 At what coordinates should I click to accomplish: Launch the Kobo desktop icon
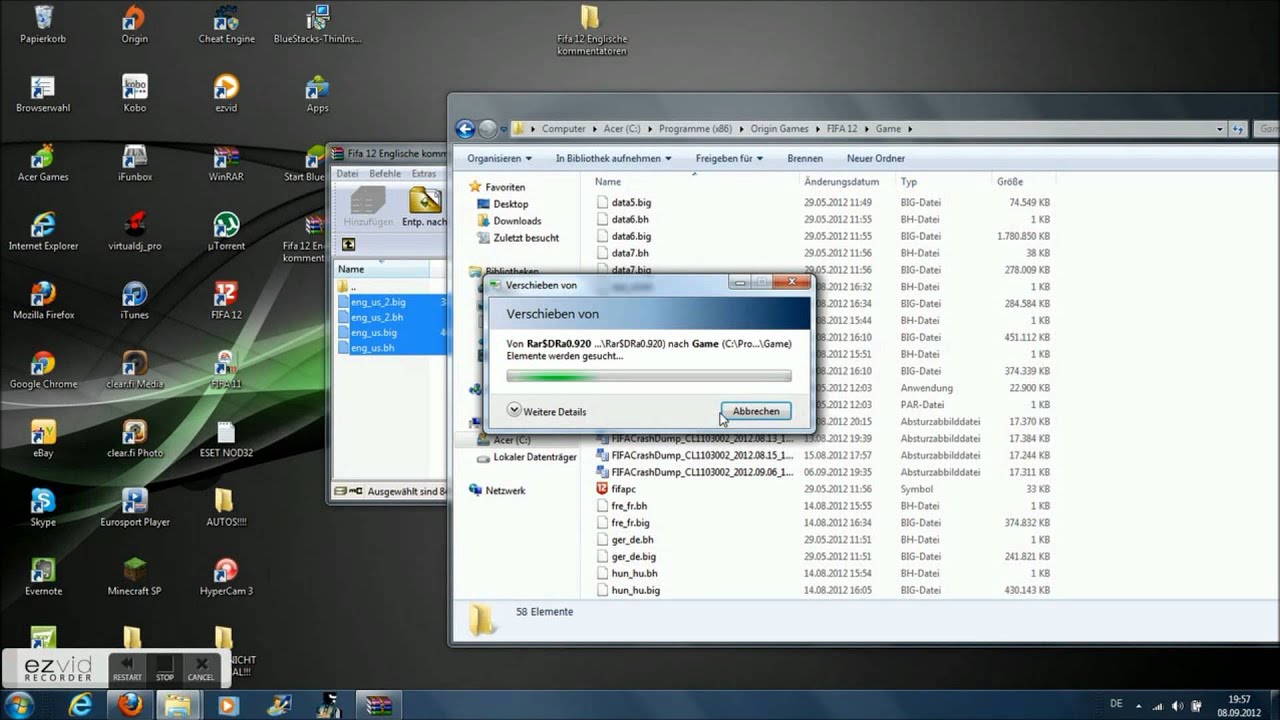[134, 95]
